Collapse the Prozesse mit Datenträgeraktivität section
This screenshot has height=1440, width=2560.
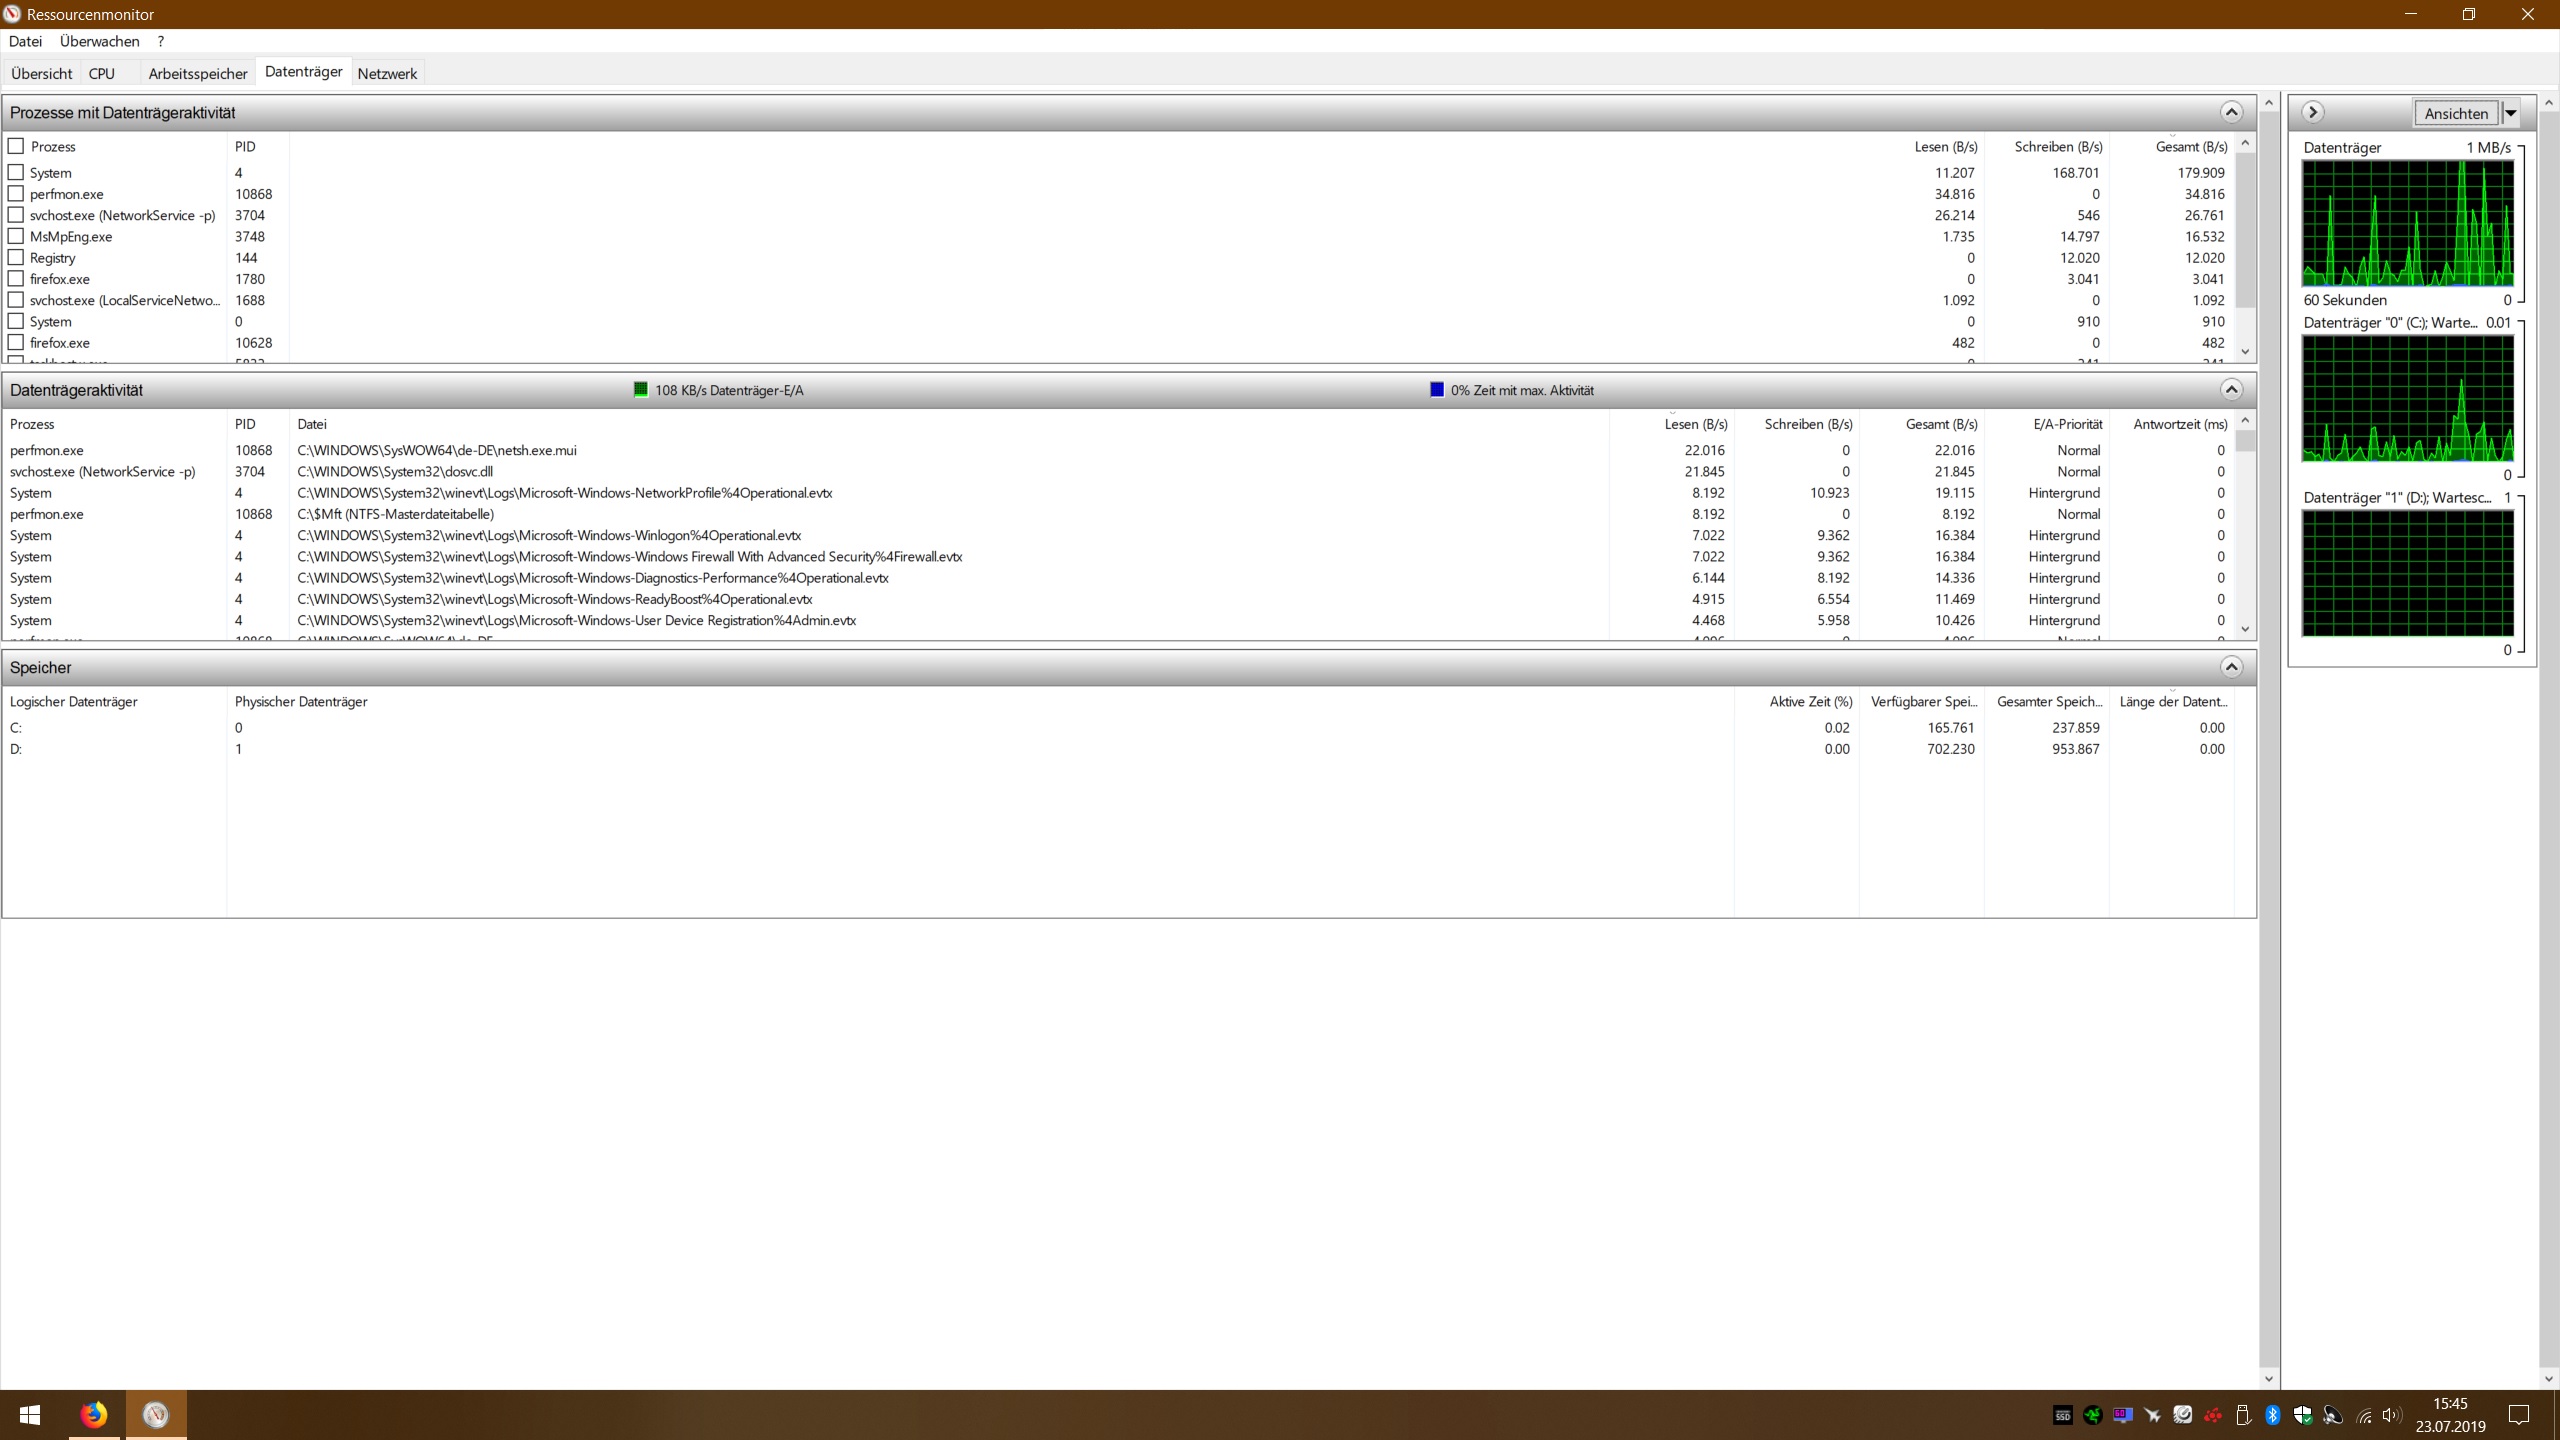[2230, 112]
